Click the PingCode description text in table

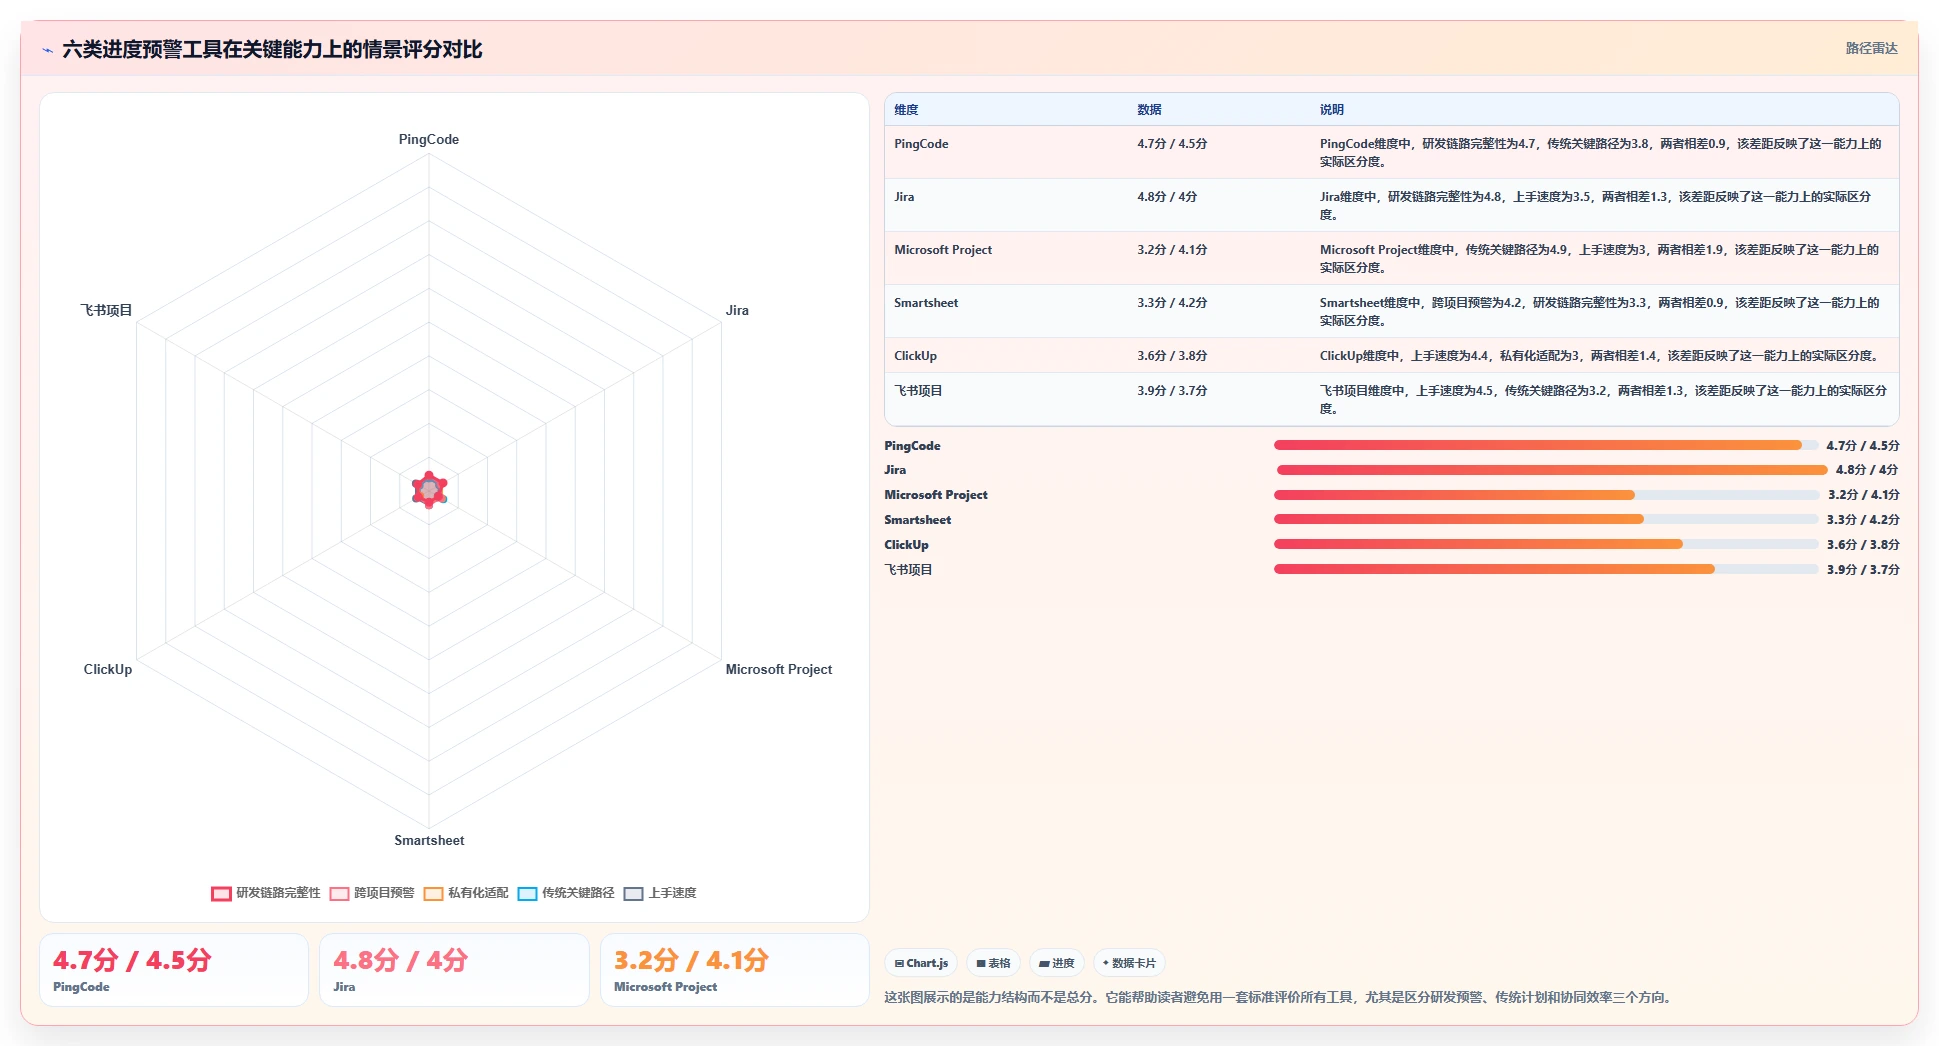(1600, 152)
